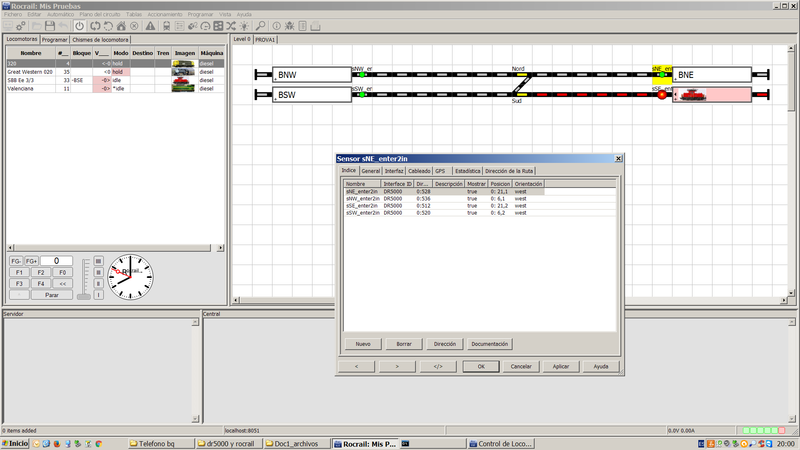Select the Valenciana locomotive row
The height and width of the screenshot is (450, 800).
(115, 88)
